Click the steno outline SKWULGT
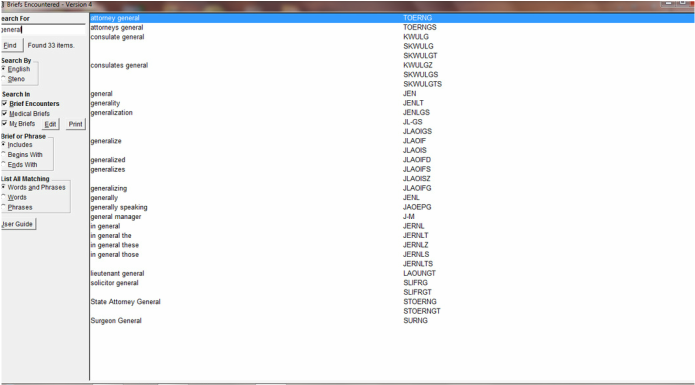The image size is (695, 385). coord(420,56)
